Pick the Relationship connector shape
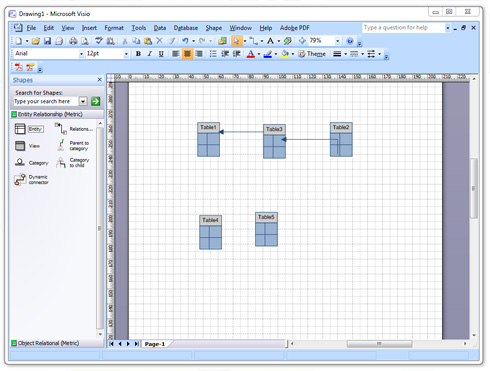The image size is (490, 371). pos(73,129)
